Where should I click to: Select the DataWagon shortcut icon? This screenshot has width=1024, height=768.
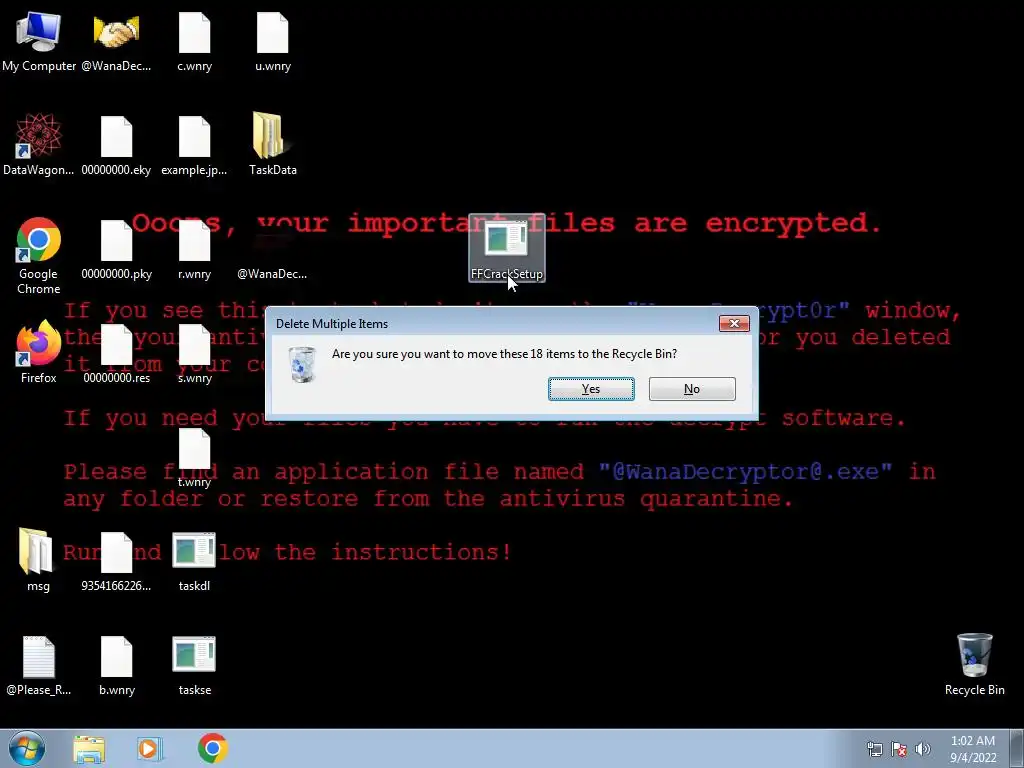coord(39,145)
